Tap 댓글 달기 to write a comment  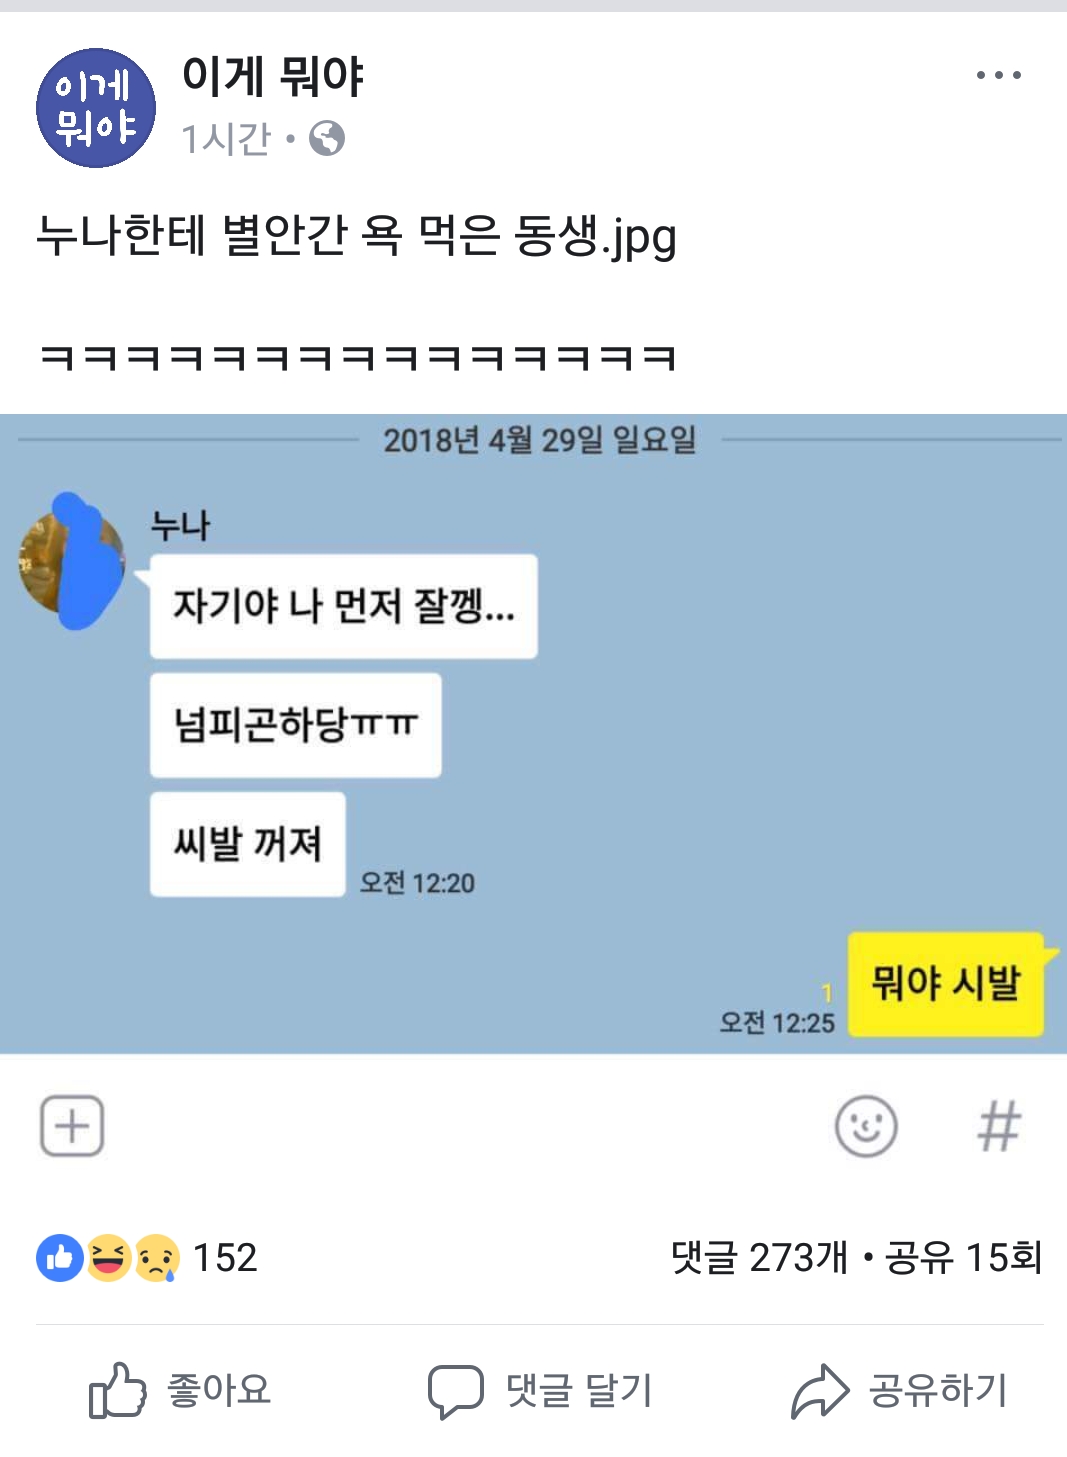pos(540,1390)
